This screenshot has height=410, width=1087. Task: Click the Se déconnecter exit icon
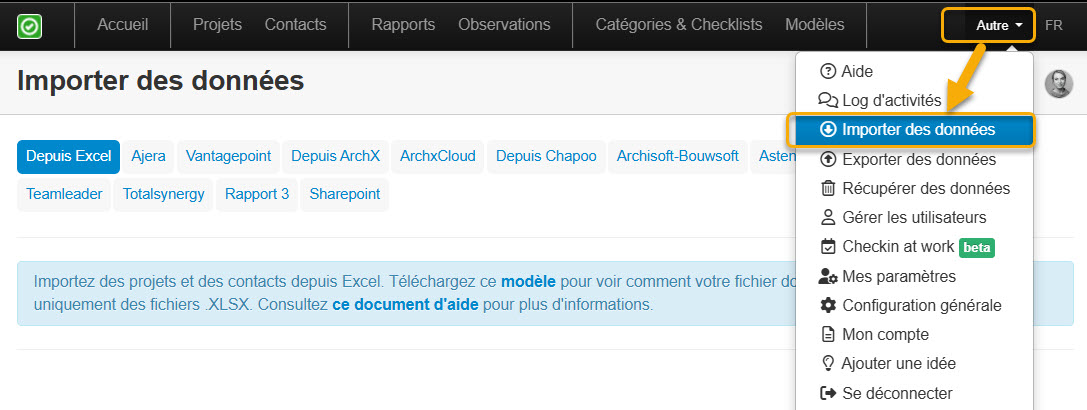click(x=828, y=393)
